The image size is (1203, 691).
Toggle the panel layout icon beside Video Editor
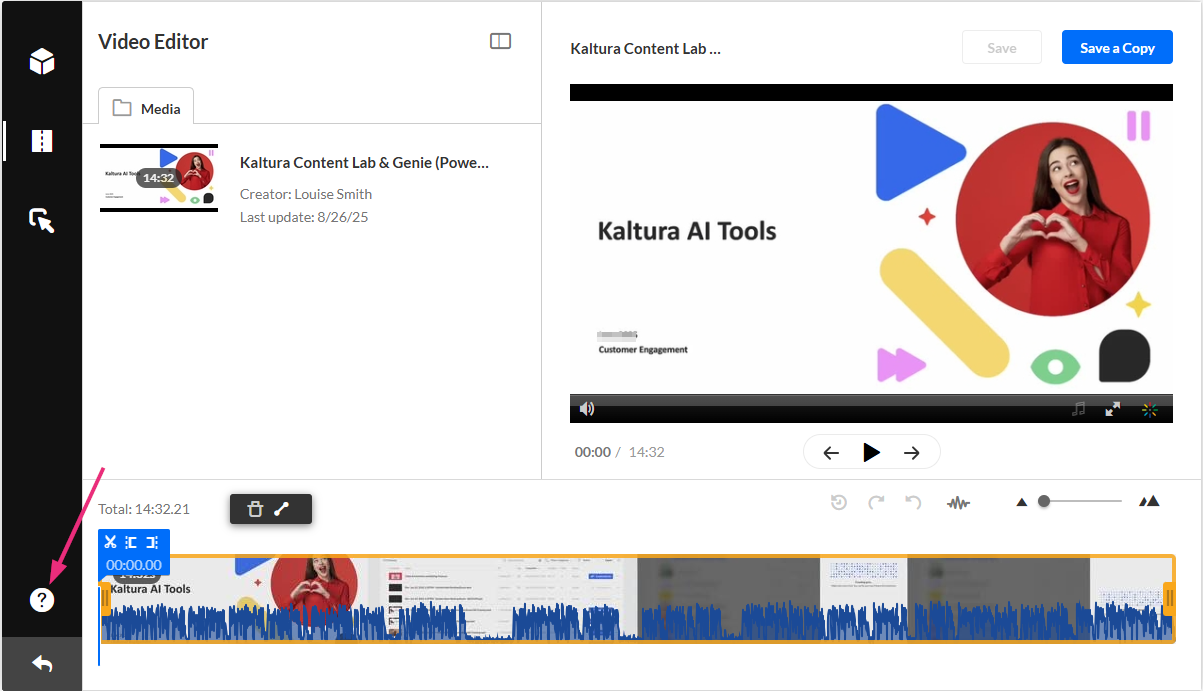[x=500, y=41]
